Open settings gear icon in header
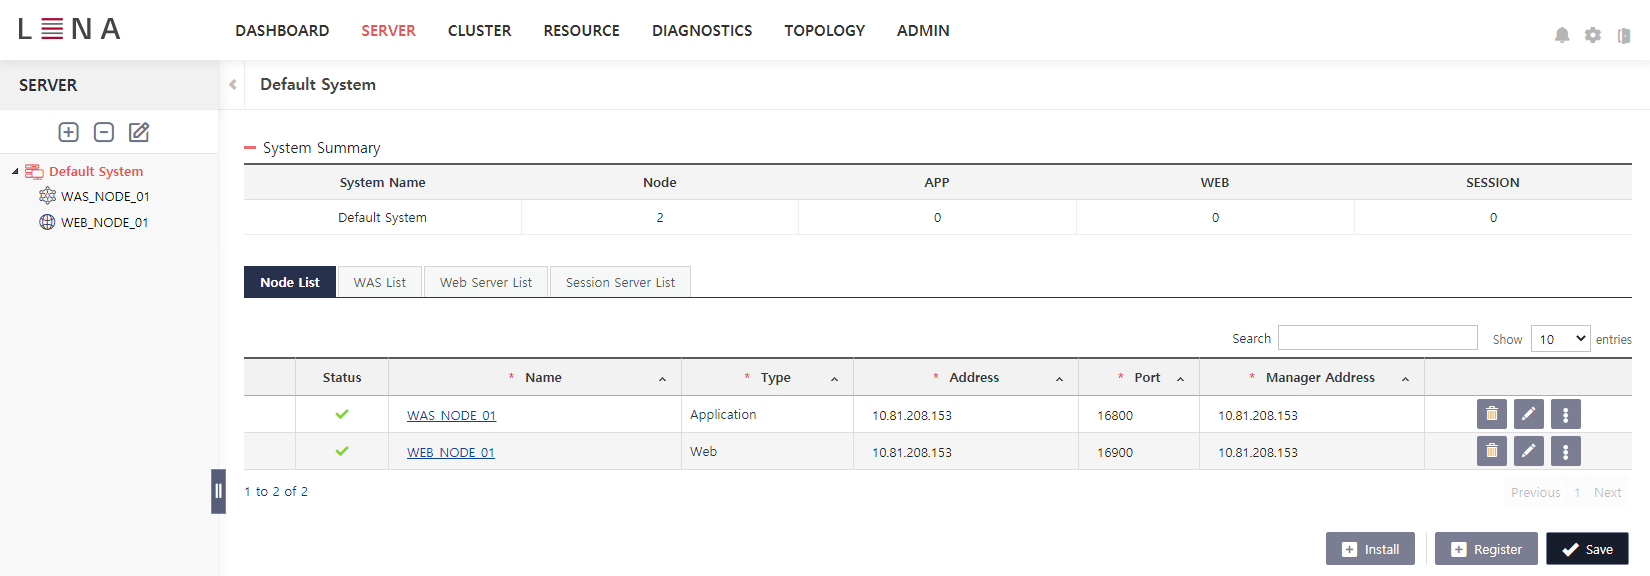Image resolution: width=1650 pixels, height=576 pixels. tap(1593, 35)
